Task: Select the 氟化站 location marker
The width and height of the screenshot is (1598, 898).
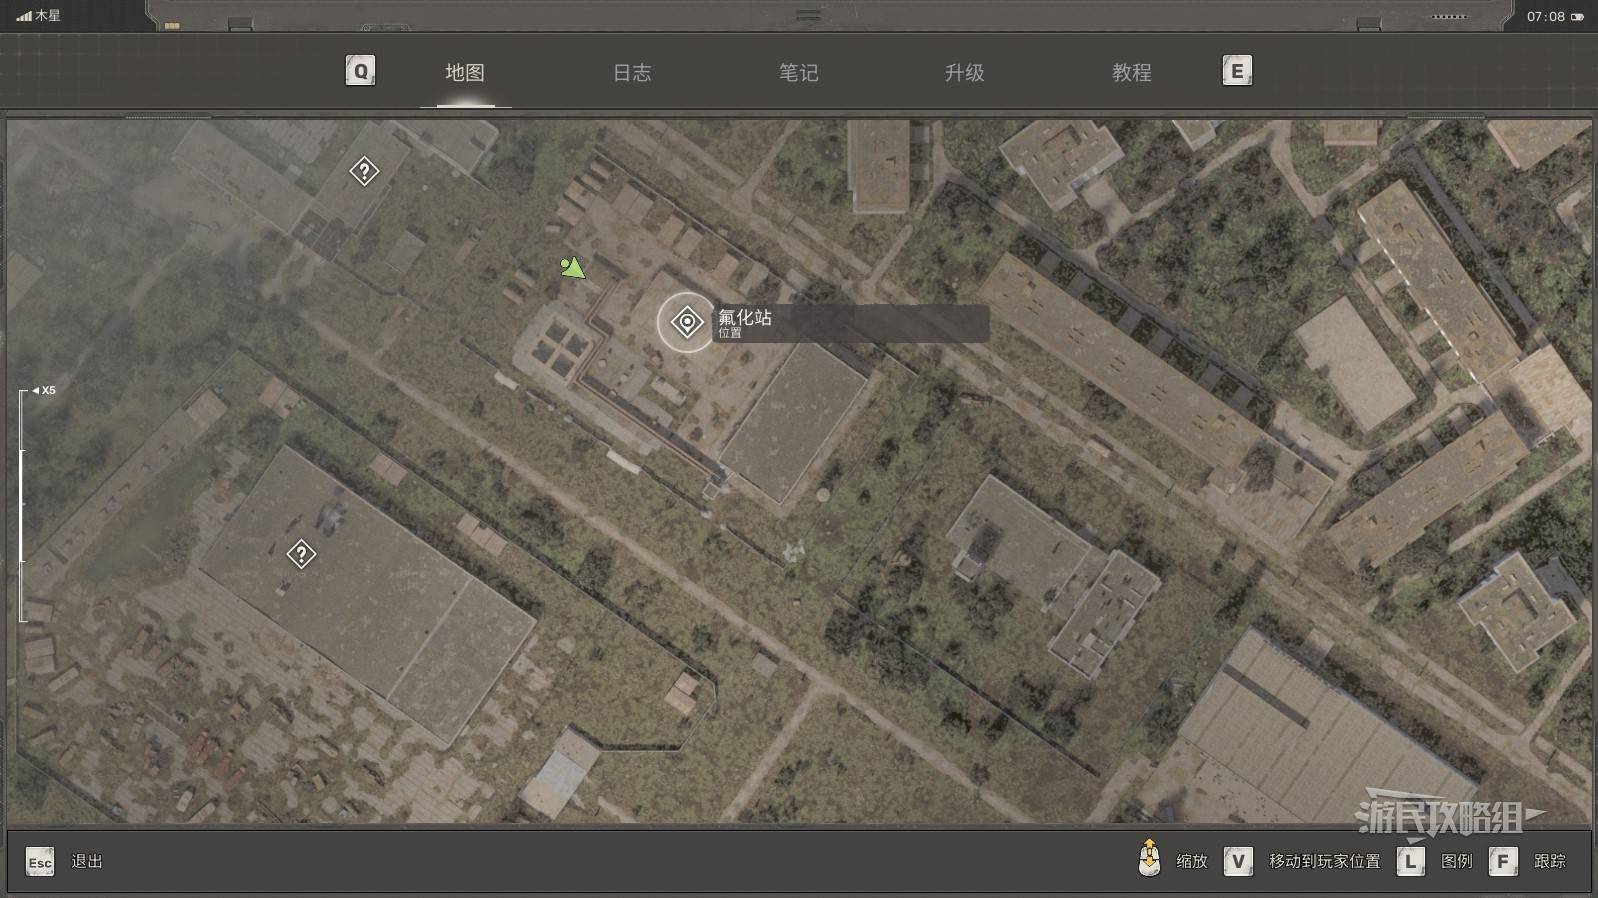Action: point(687,322)
